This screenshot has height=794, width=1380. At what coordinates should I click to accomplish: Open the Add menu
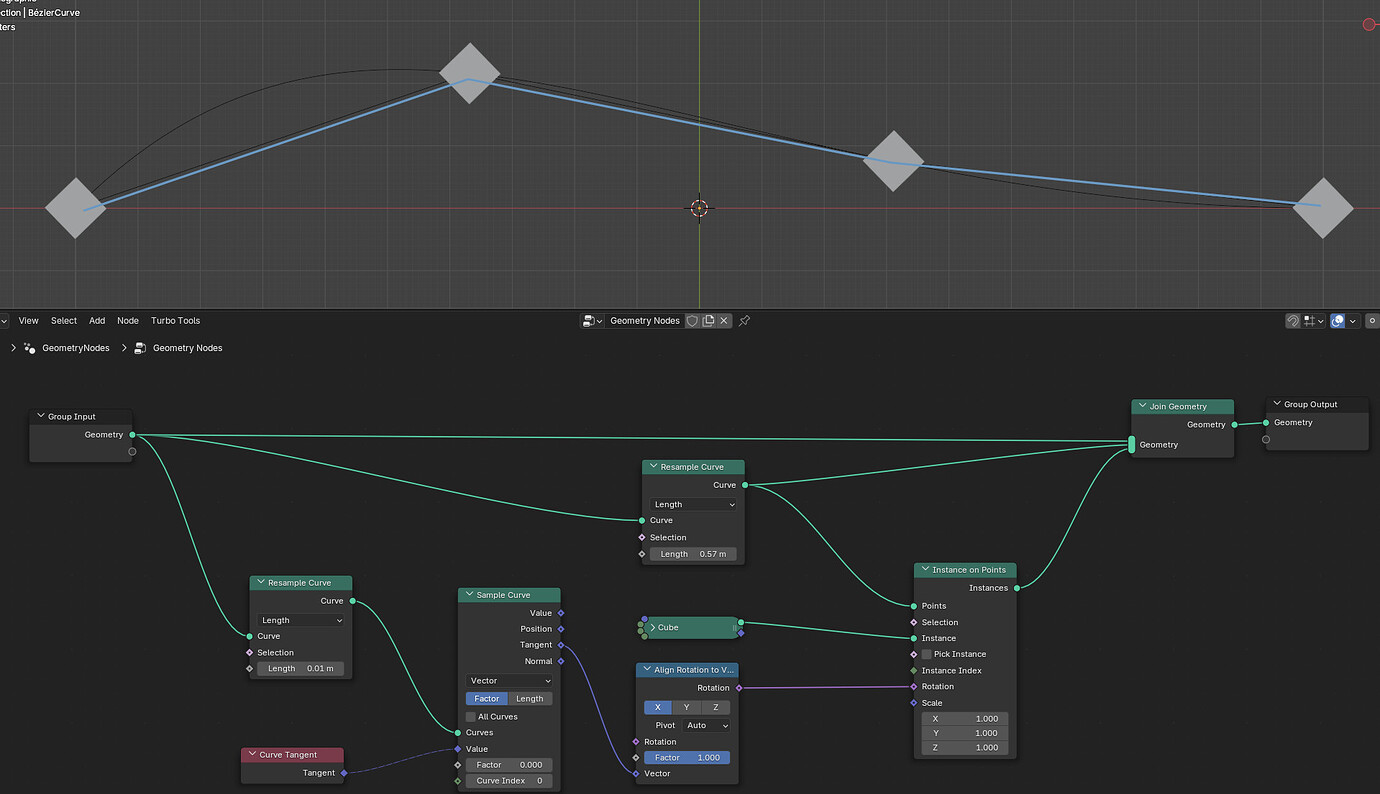[97, 321]
